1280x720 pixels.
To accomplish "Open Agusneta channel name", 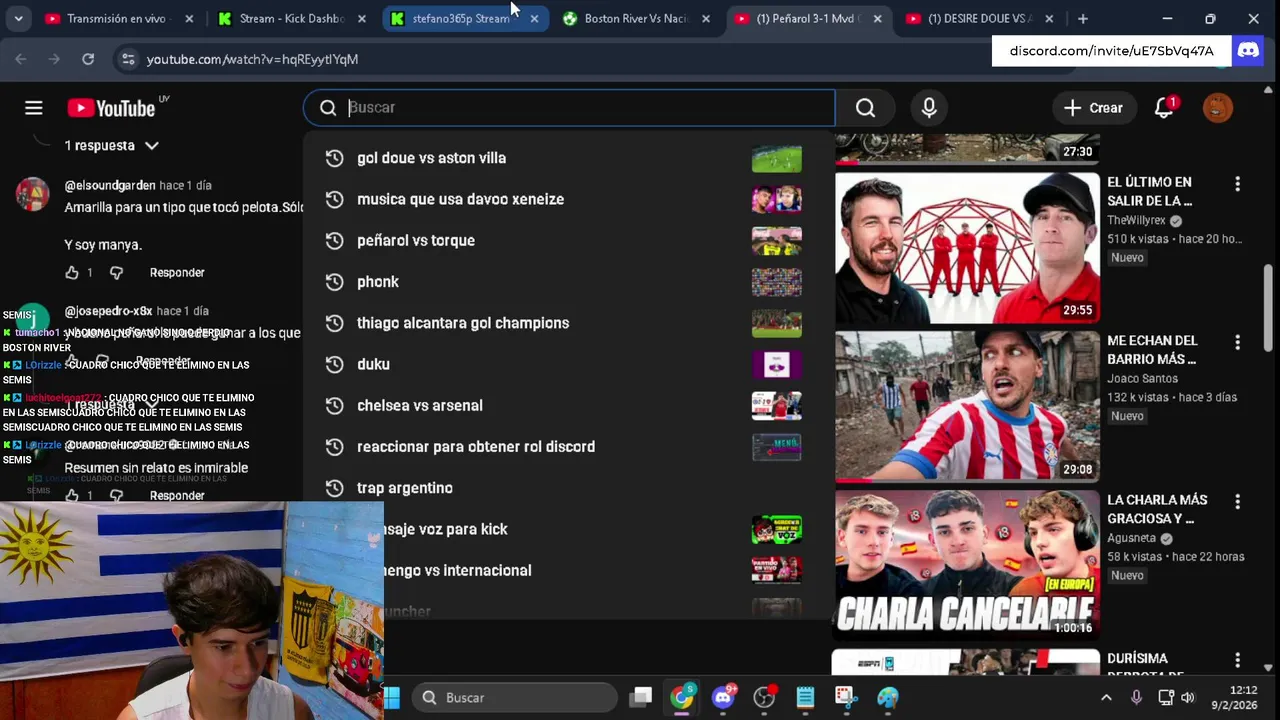I will coord(1132,538).
